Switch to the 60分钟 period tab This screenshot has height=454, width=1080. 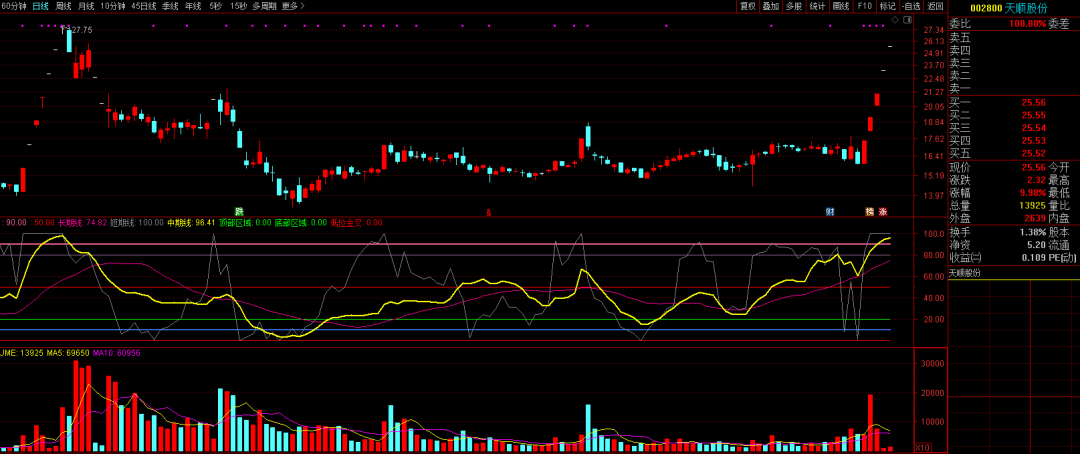14,6
